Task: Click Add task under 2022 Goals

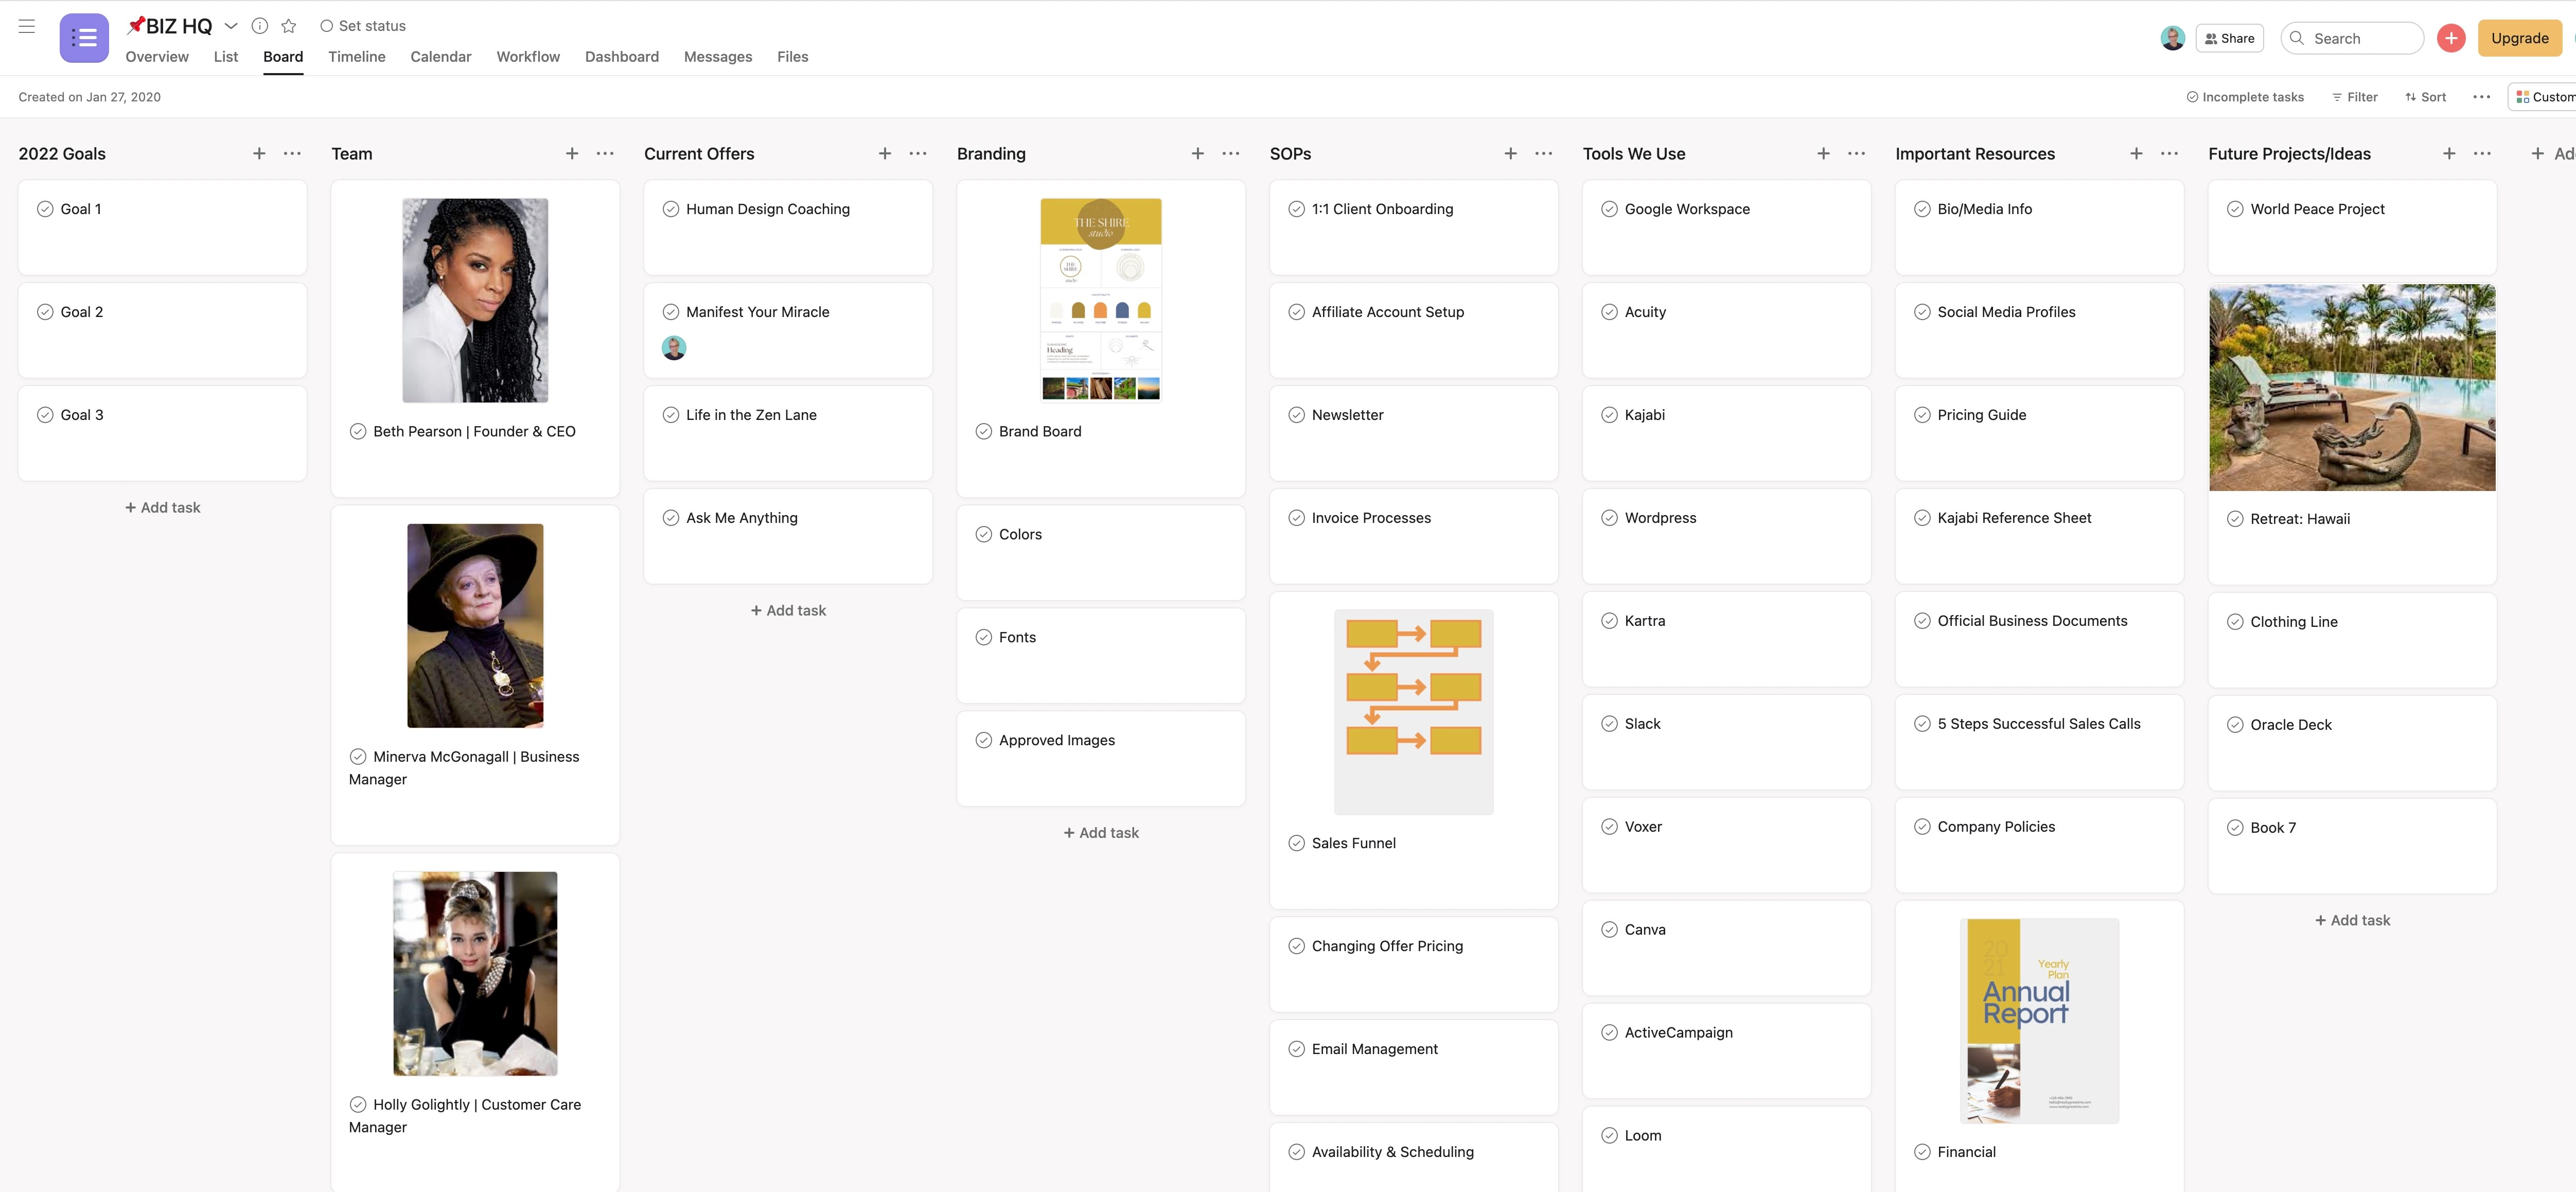Action: click(x=162, y=508)
